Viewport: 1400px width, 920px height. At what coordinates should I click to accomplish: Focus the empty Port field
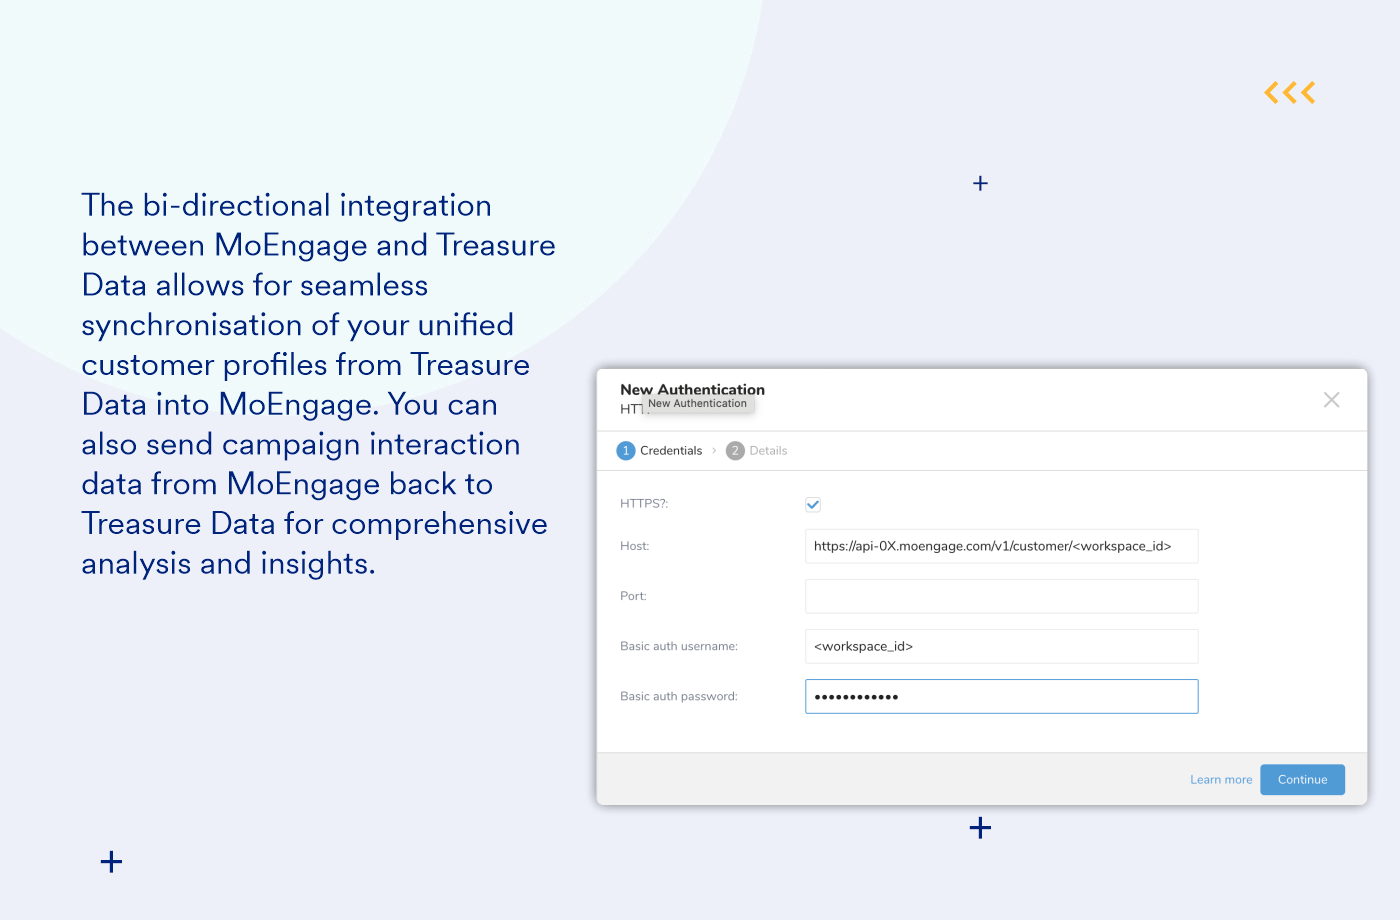[1001, 596]
